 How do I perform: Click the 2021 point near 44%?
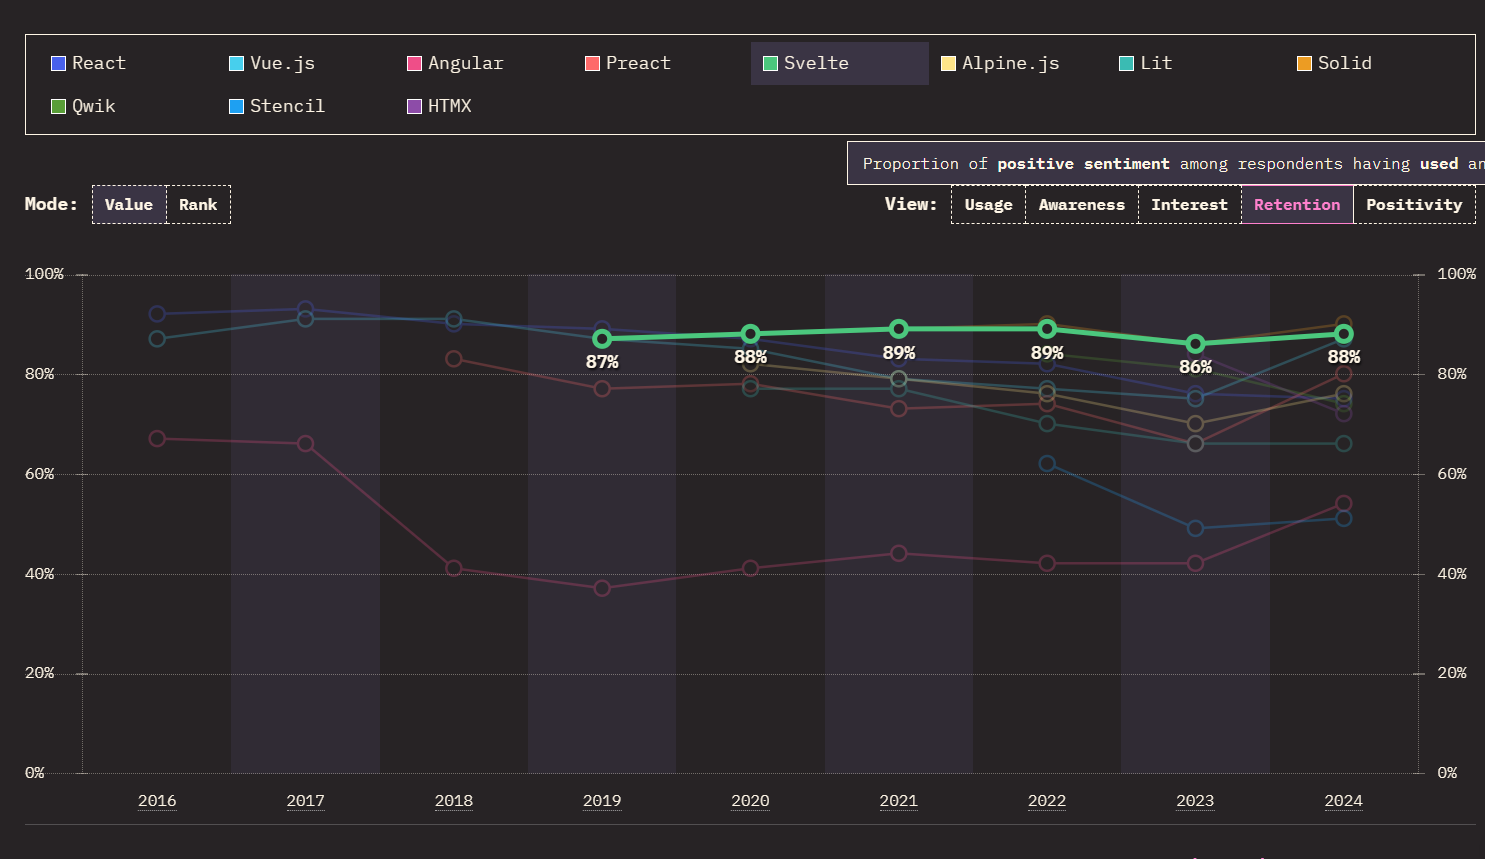(x=899, y=553)
